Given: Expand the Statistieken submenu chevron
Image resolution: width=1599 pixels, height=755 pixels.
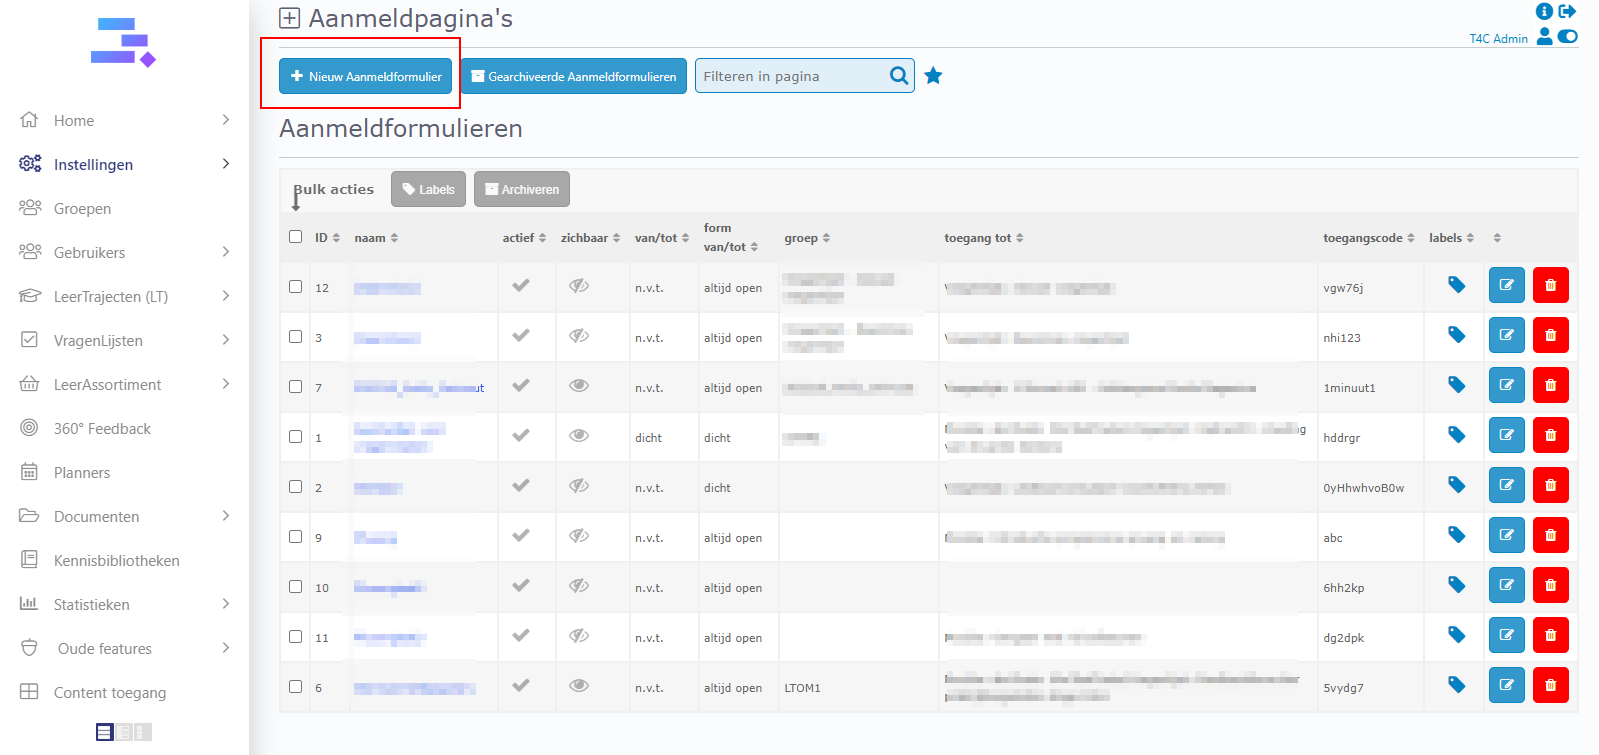Looking at the screenshot, I should click(226, 604).
